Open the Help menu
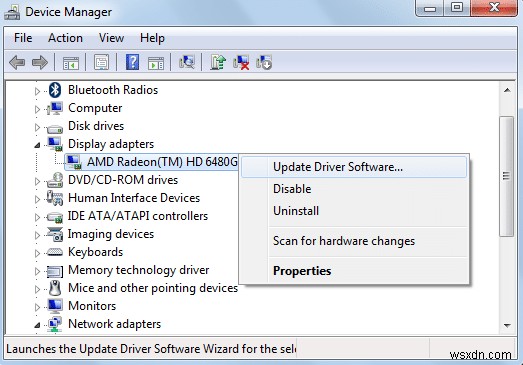This screenshot has height=365, width=523. tap(152, 38)
